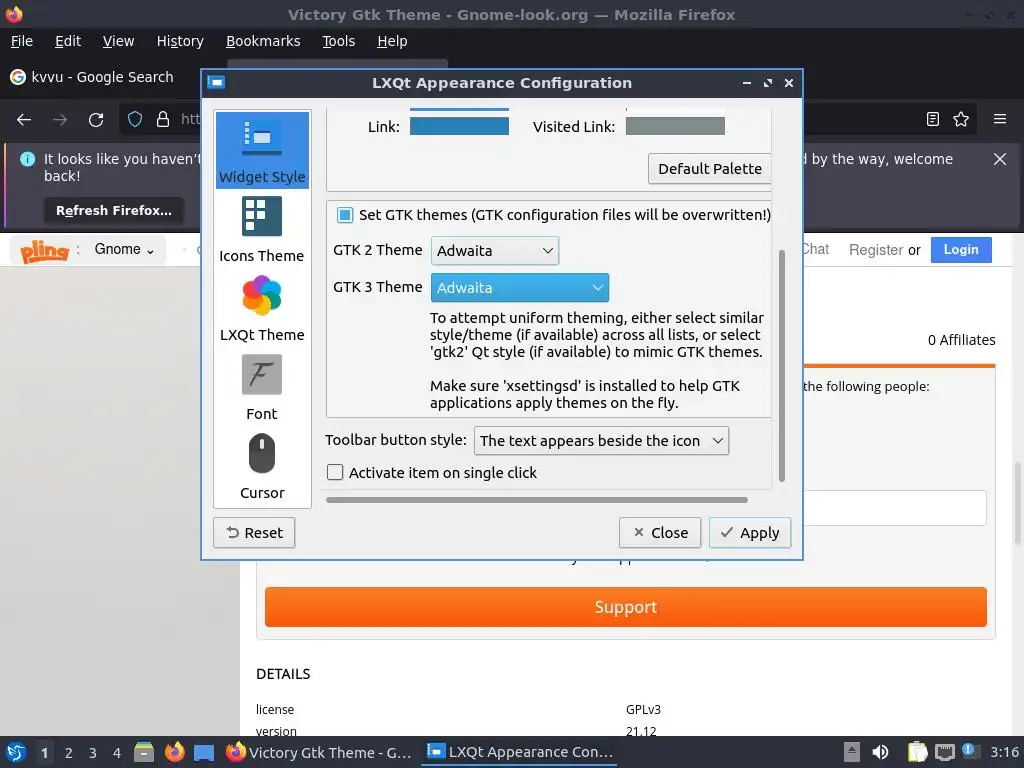Click the taskbar clock
The width and height of the screenshot is (1024, 768).
pyautogui.click(x=1004, y=752)
